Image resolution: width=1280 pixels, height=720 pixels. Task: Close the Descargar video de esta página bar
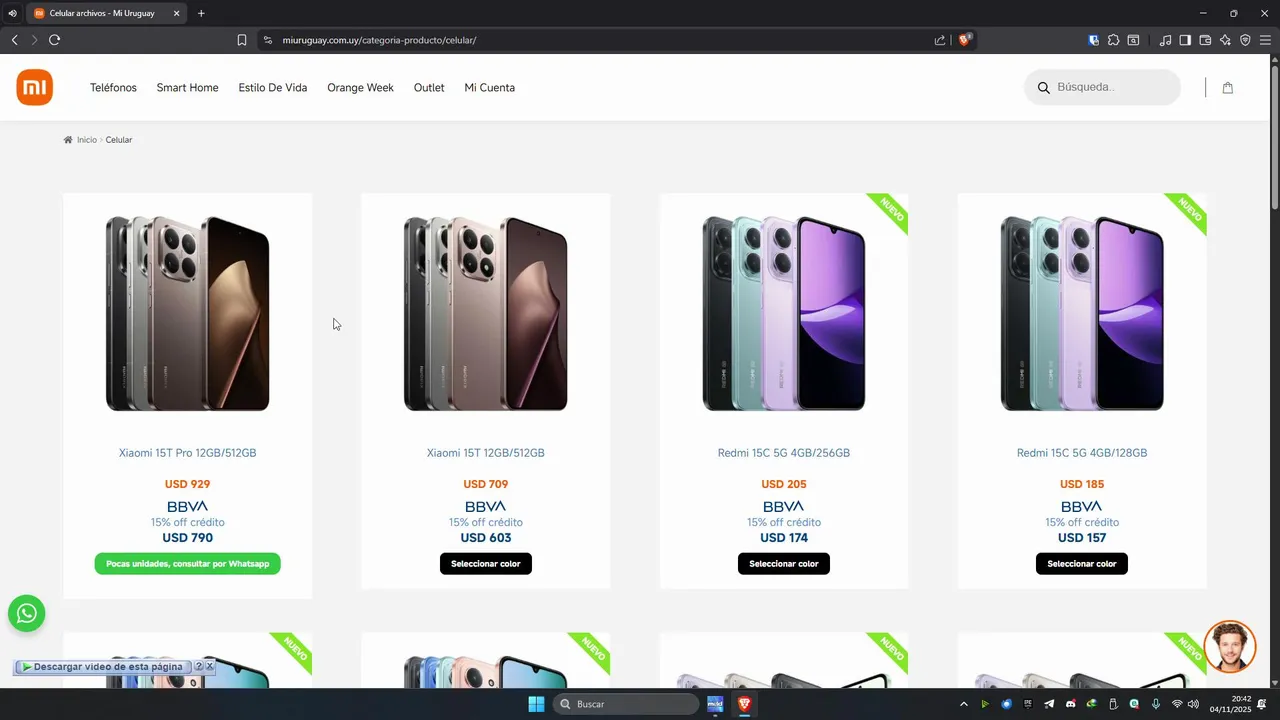(209, 666)
